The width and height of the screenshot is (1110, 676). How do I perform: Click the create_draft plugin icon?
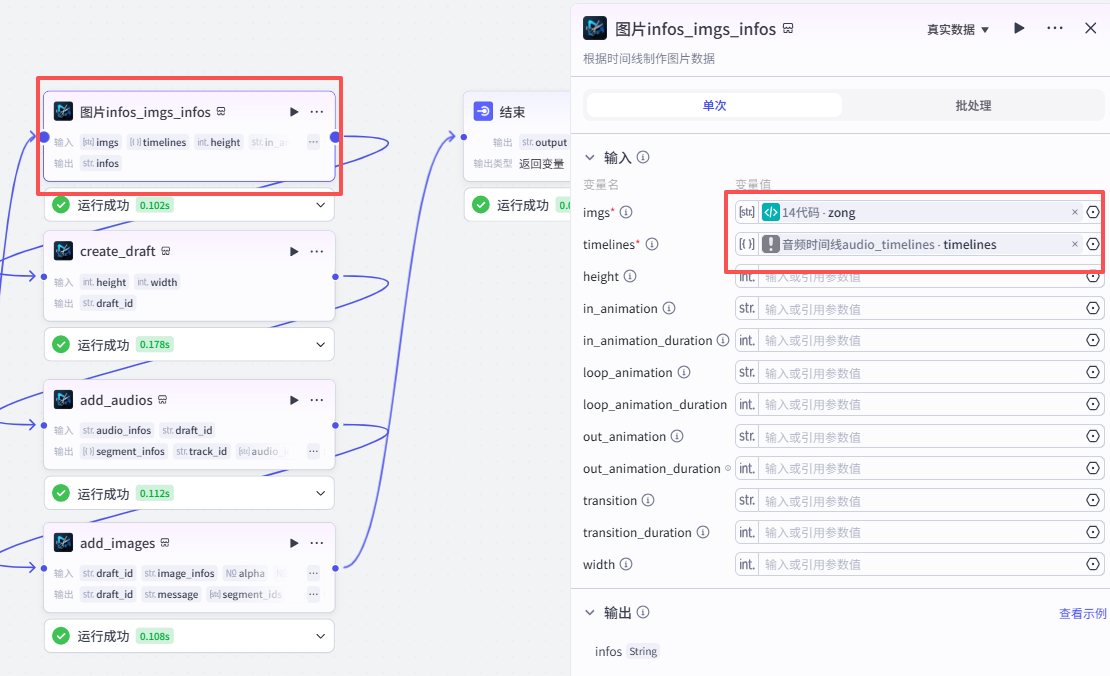(64, 251)
